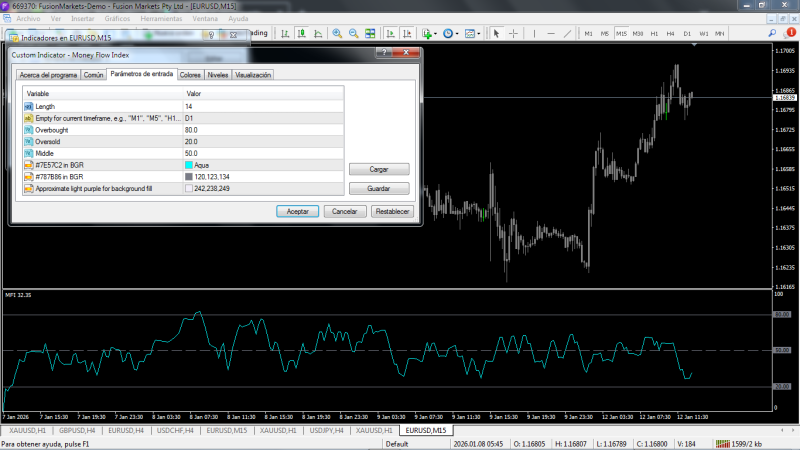
Task: Select the bar chart type icon
Action: [285, 34]
